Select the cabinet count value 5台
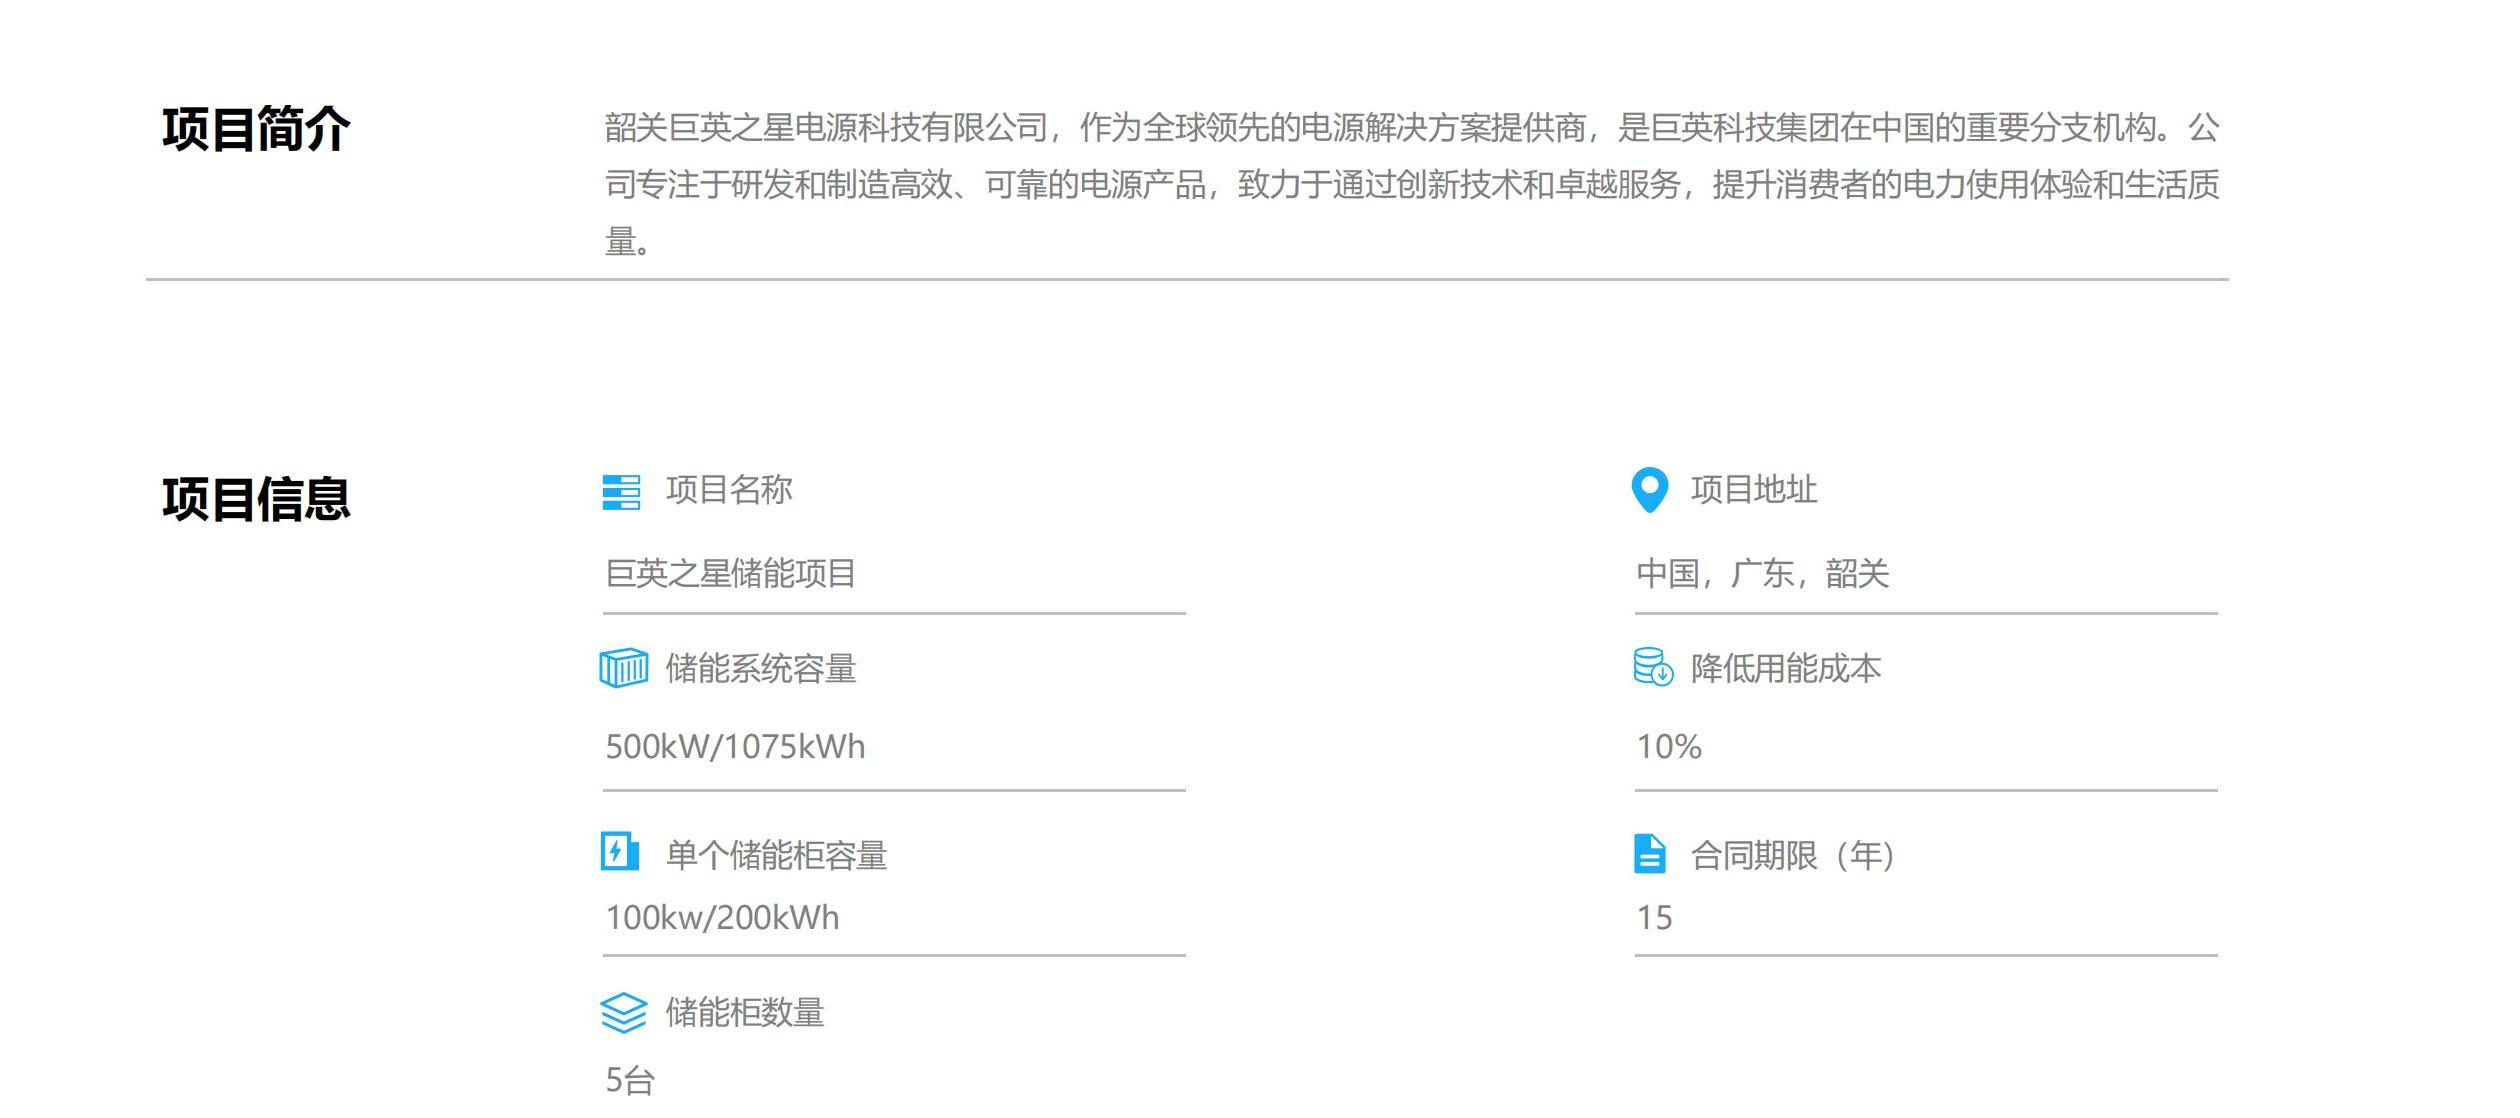The image size is (2520, 1118). click(630, 1081)
